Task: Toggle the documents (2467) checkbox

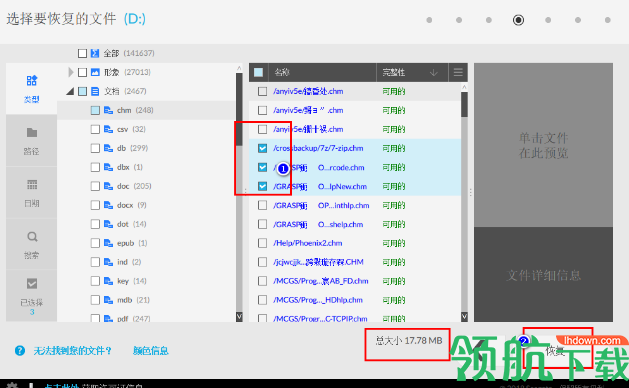Action: [82, 91]
